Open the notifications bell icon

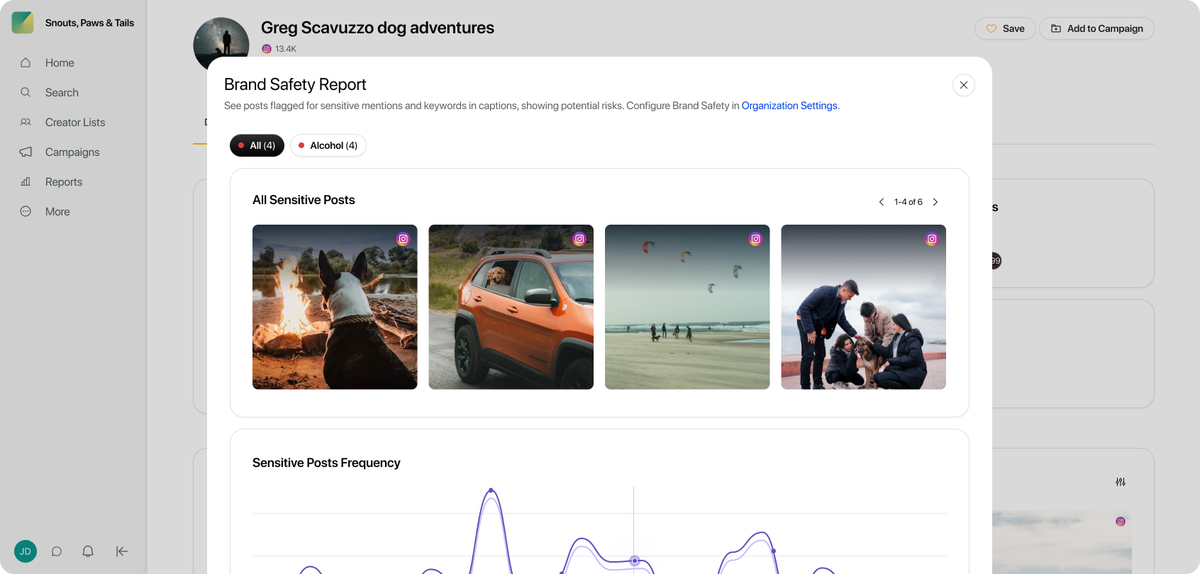88,551
